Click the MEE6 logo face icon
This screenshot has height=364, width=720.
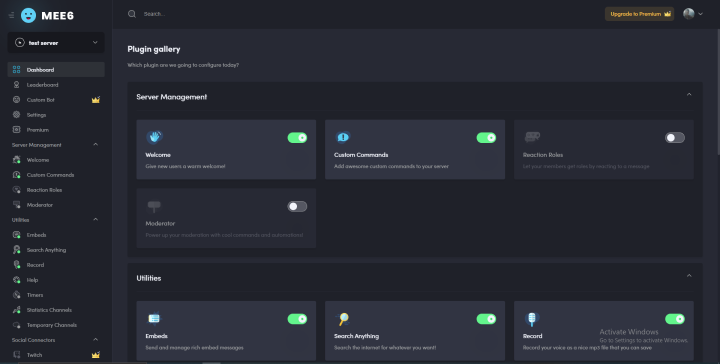[x=28, y=15]
